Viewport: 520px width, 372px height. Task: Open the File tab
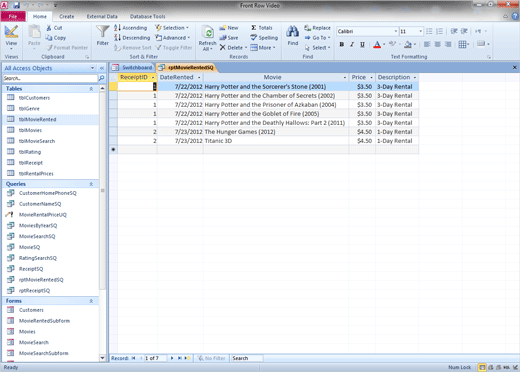[x=13, y=16]
